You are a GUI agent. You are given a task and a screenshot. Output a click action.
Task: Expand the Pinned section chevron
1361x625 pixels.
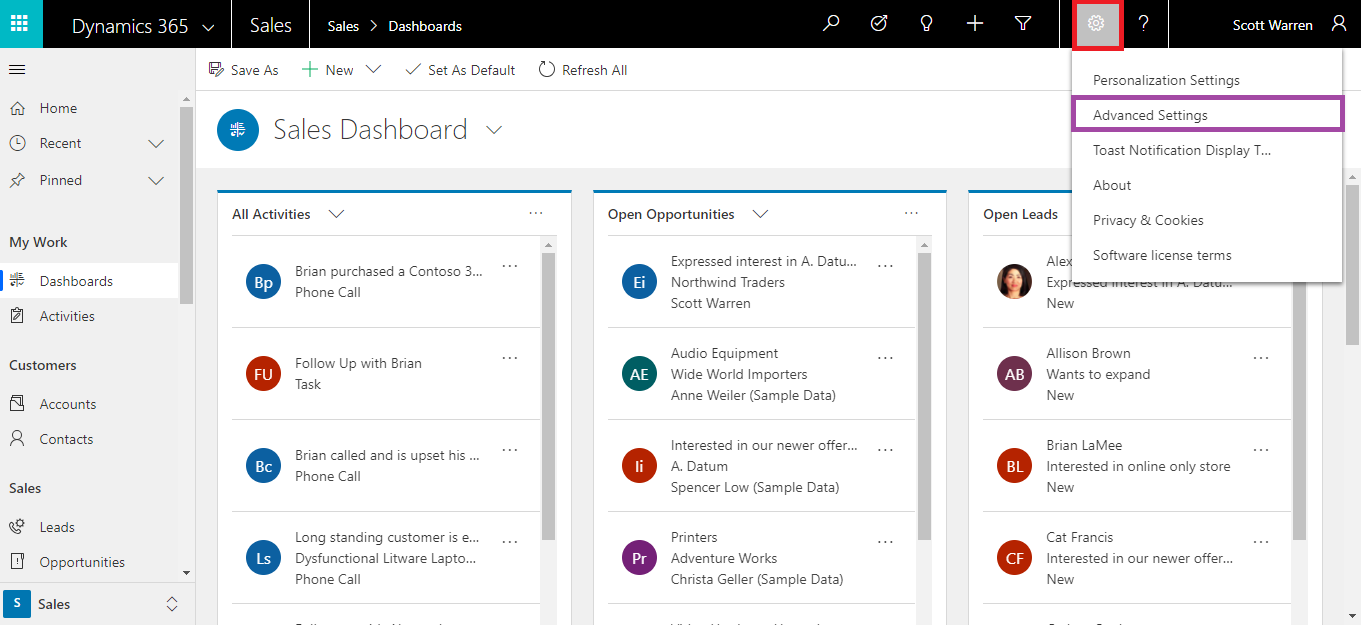[x=156, y=181]
